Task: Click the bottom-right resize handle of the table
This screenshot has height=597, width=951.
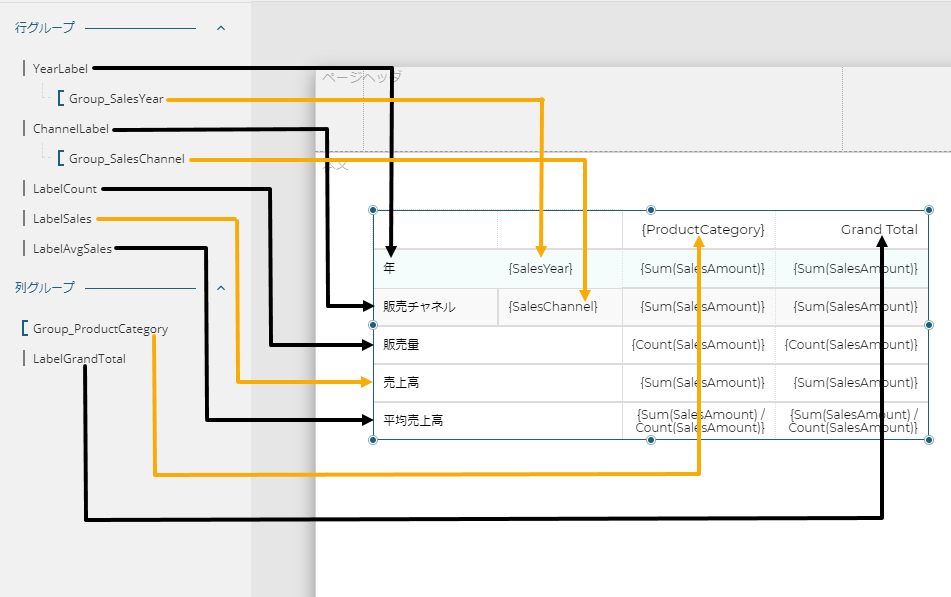Action: click(x=929, y=440)
